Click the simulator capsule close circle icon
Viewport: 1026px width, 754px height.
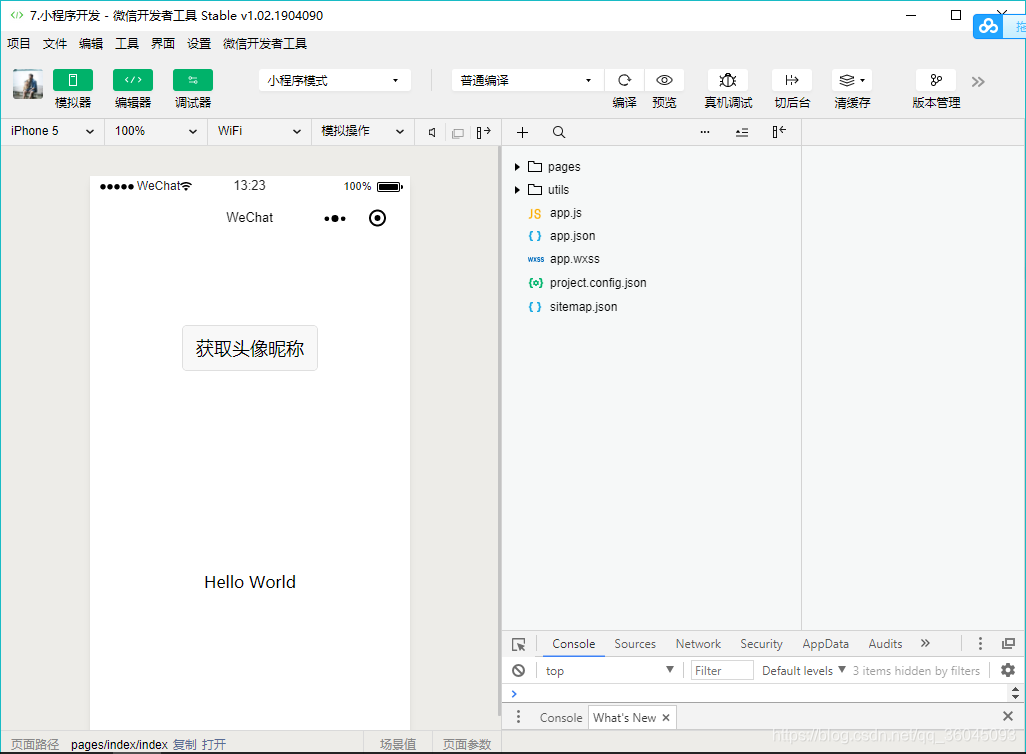pyautogui.click(x=378, y=218)
